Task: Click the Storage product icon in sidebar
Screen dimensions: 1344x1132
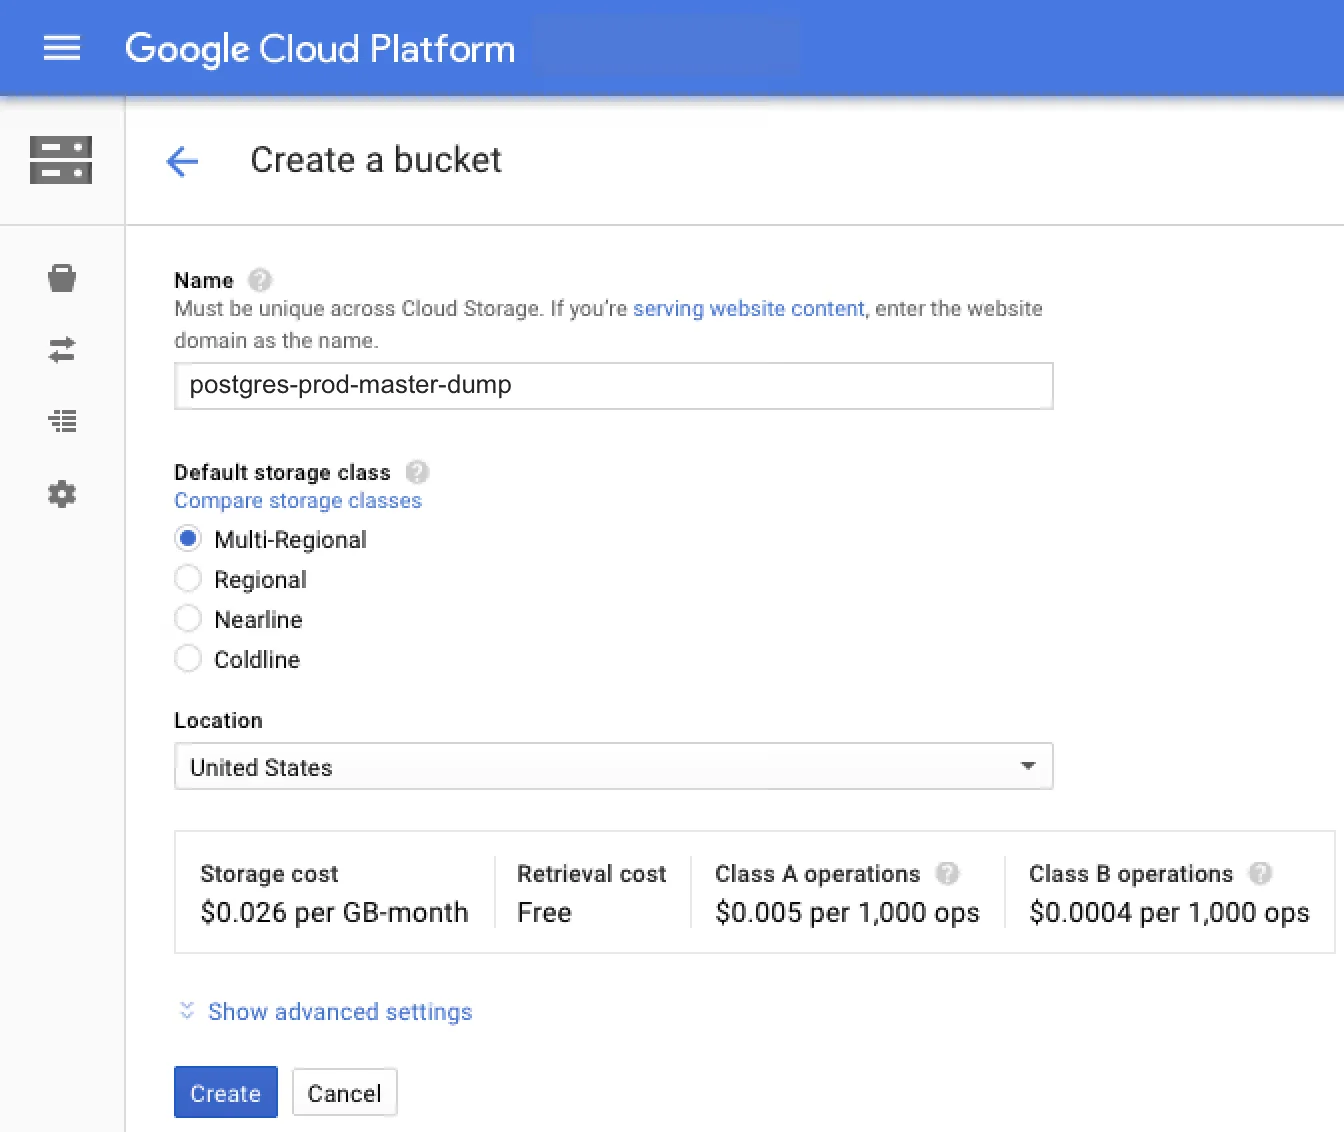Action: [x=61, y=160]
